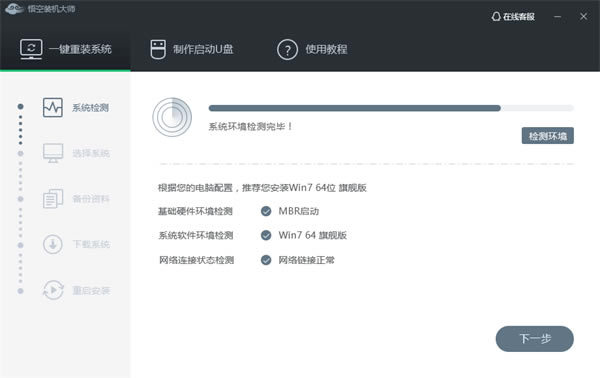Click the question mark help icon
The height and width of the screenshot is (378, 600).
(287, 50)
